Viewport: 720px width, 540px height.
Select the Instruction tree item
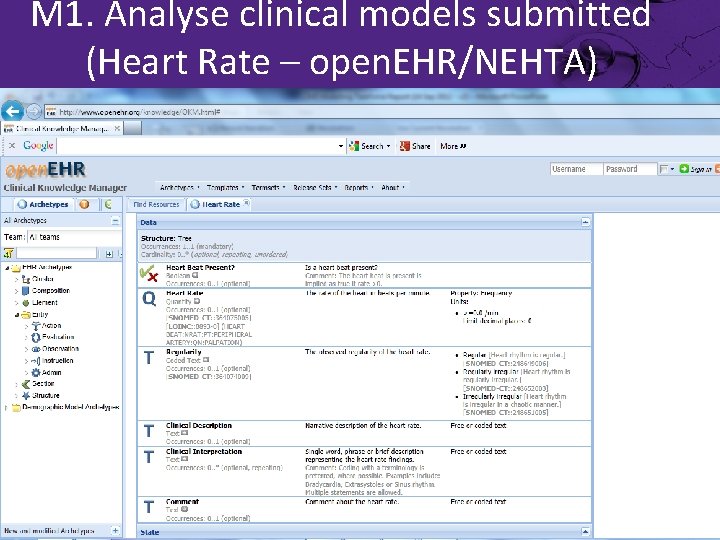point(57,361)
